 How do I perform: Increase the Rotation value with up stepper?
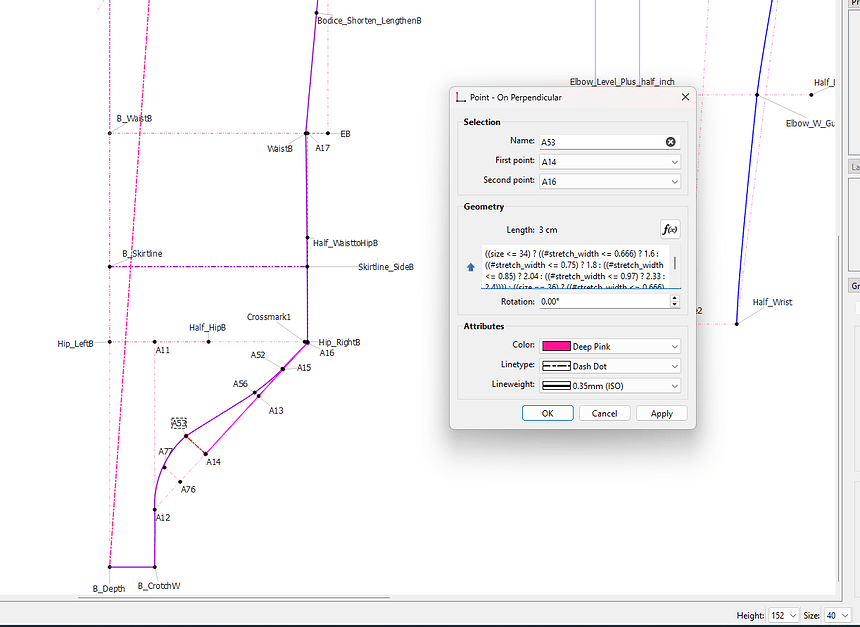pyautogui.click(x=674, y=297)
